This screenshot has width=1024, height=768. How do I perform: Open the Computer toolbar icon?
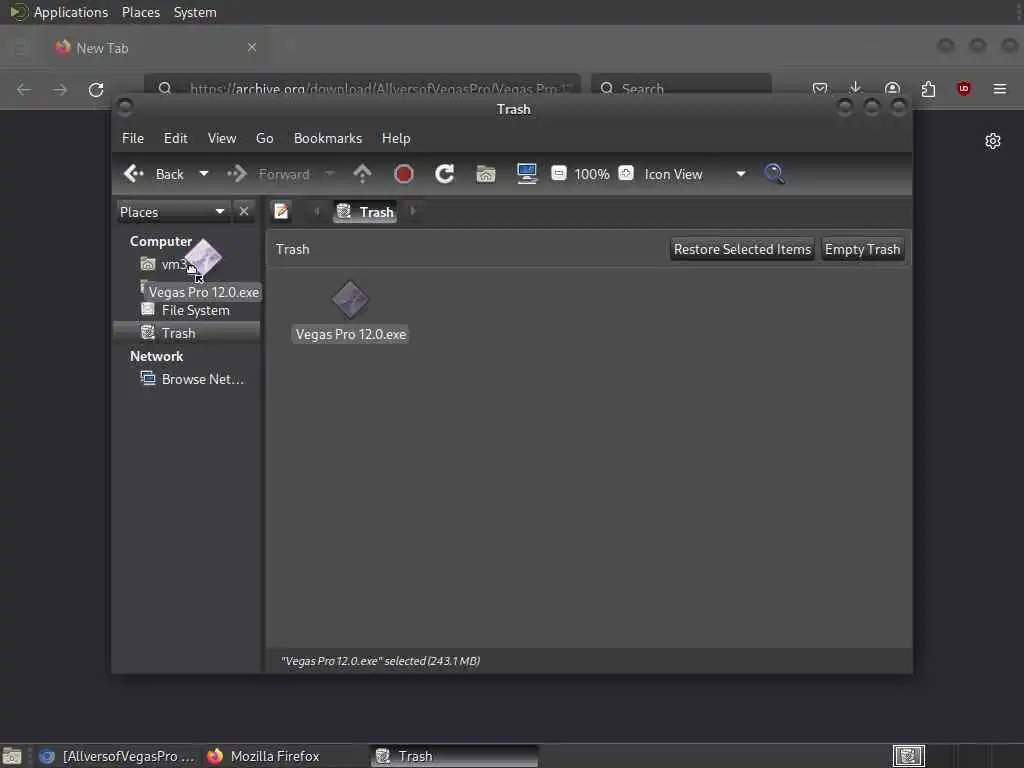526,174
